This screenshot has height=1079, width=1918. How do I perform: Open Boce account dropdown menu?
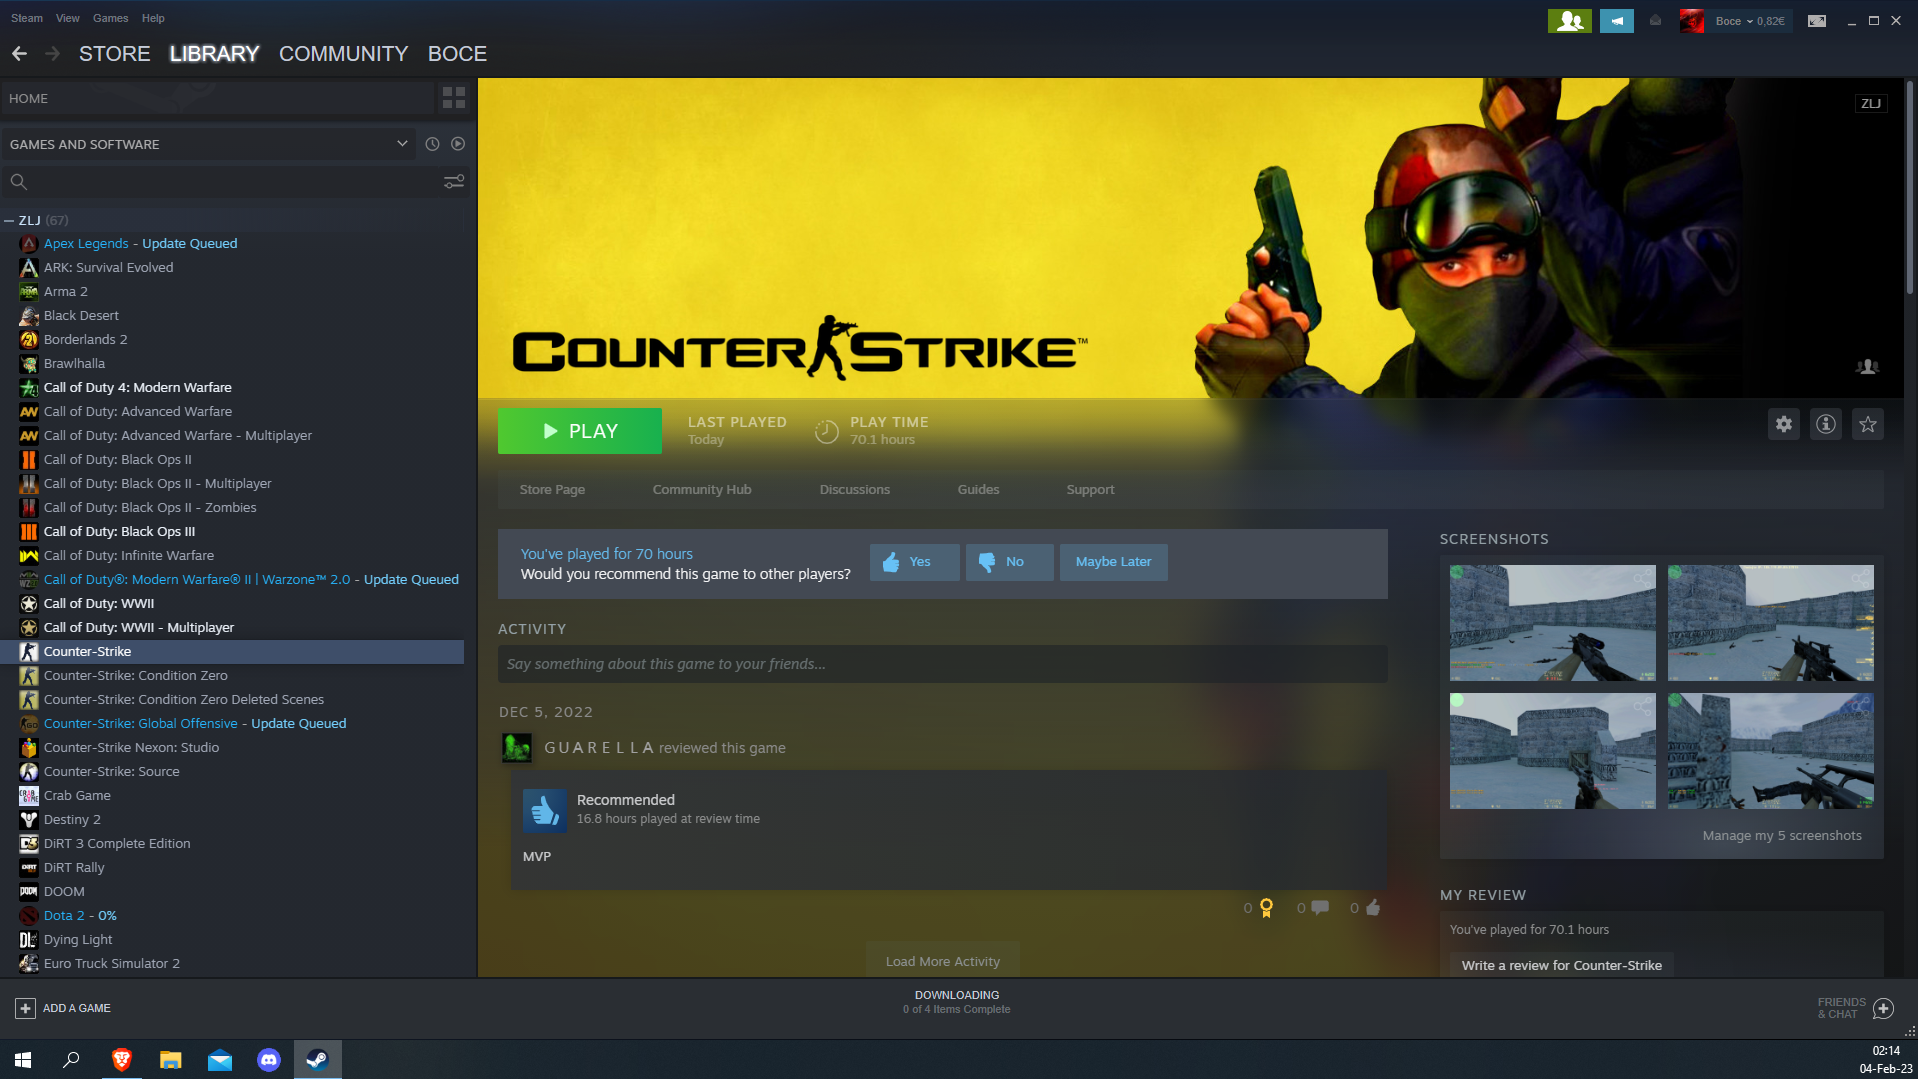click(x=1749, y=21)
